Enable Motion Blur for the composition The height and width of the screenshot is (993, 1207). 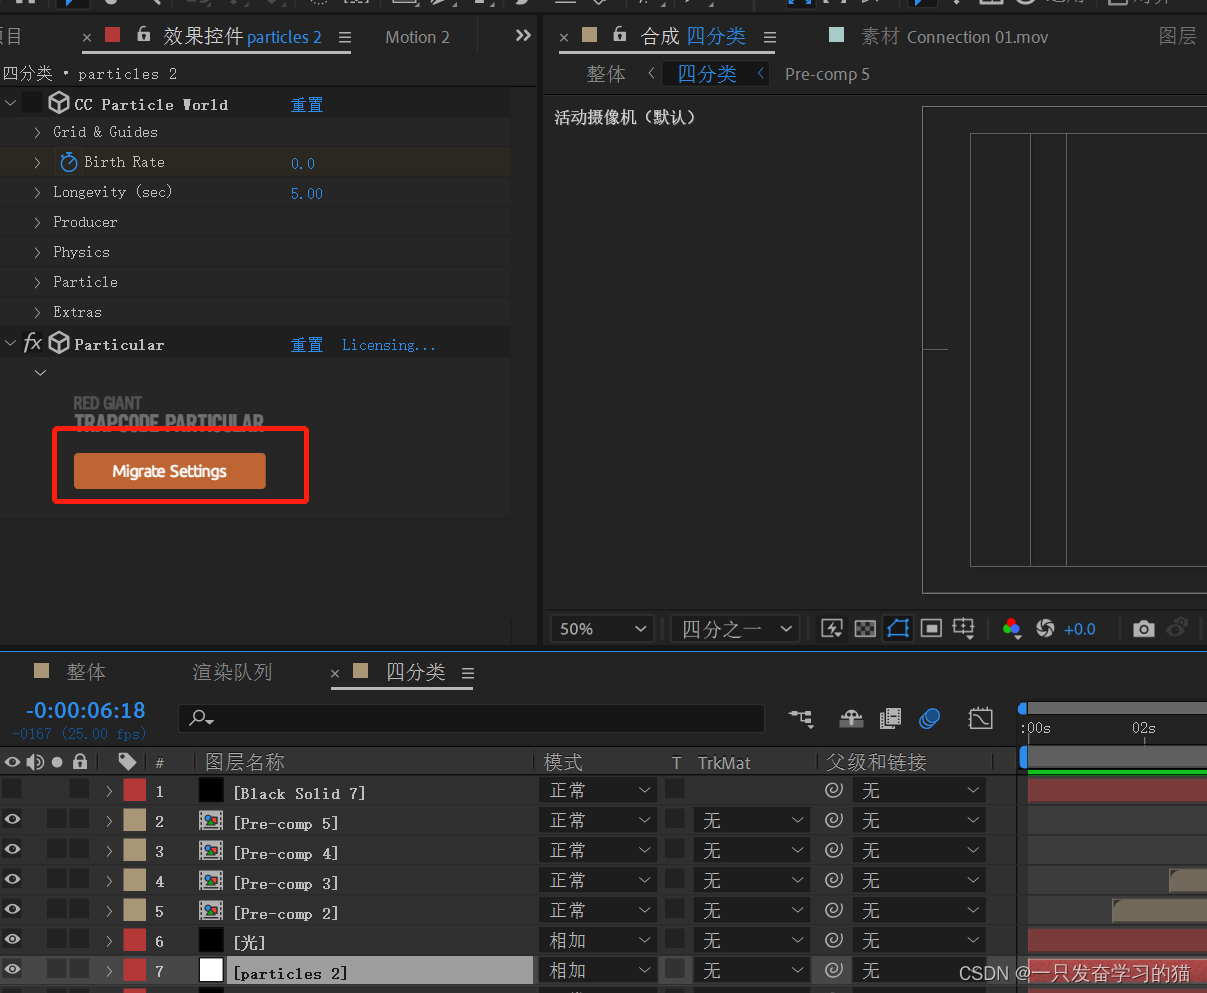pos(930,718)
